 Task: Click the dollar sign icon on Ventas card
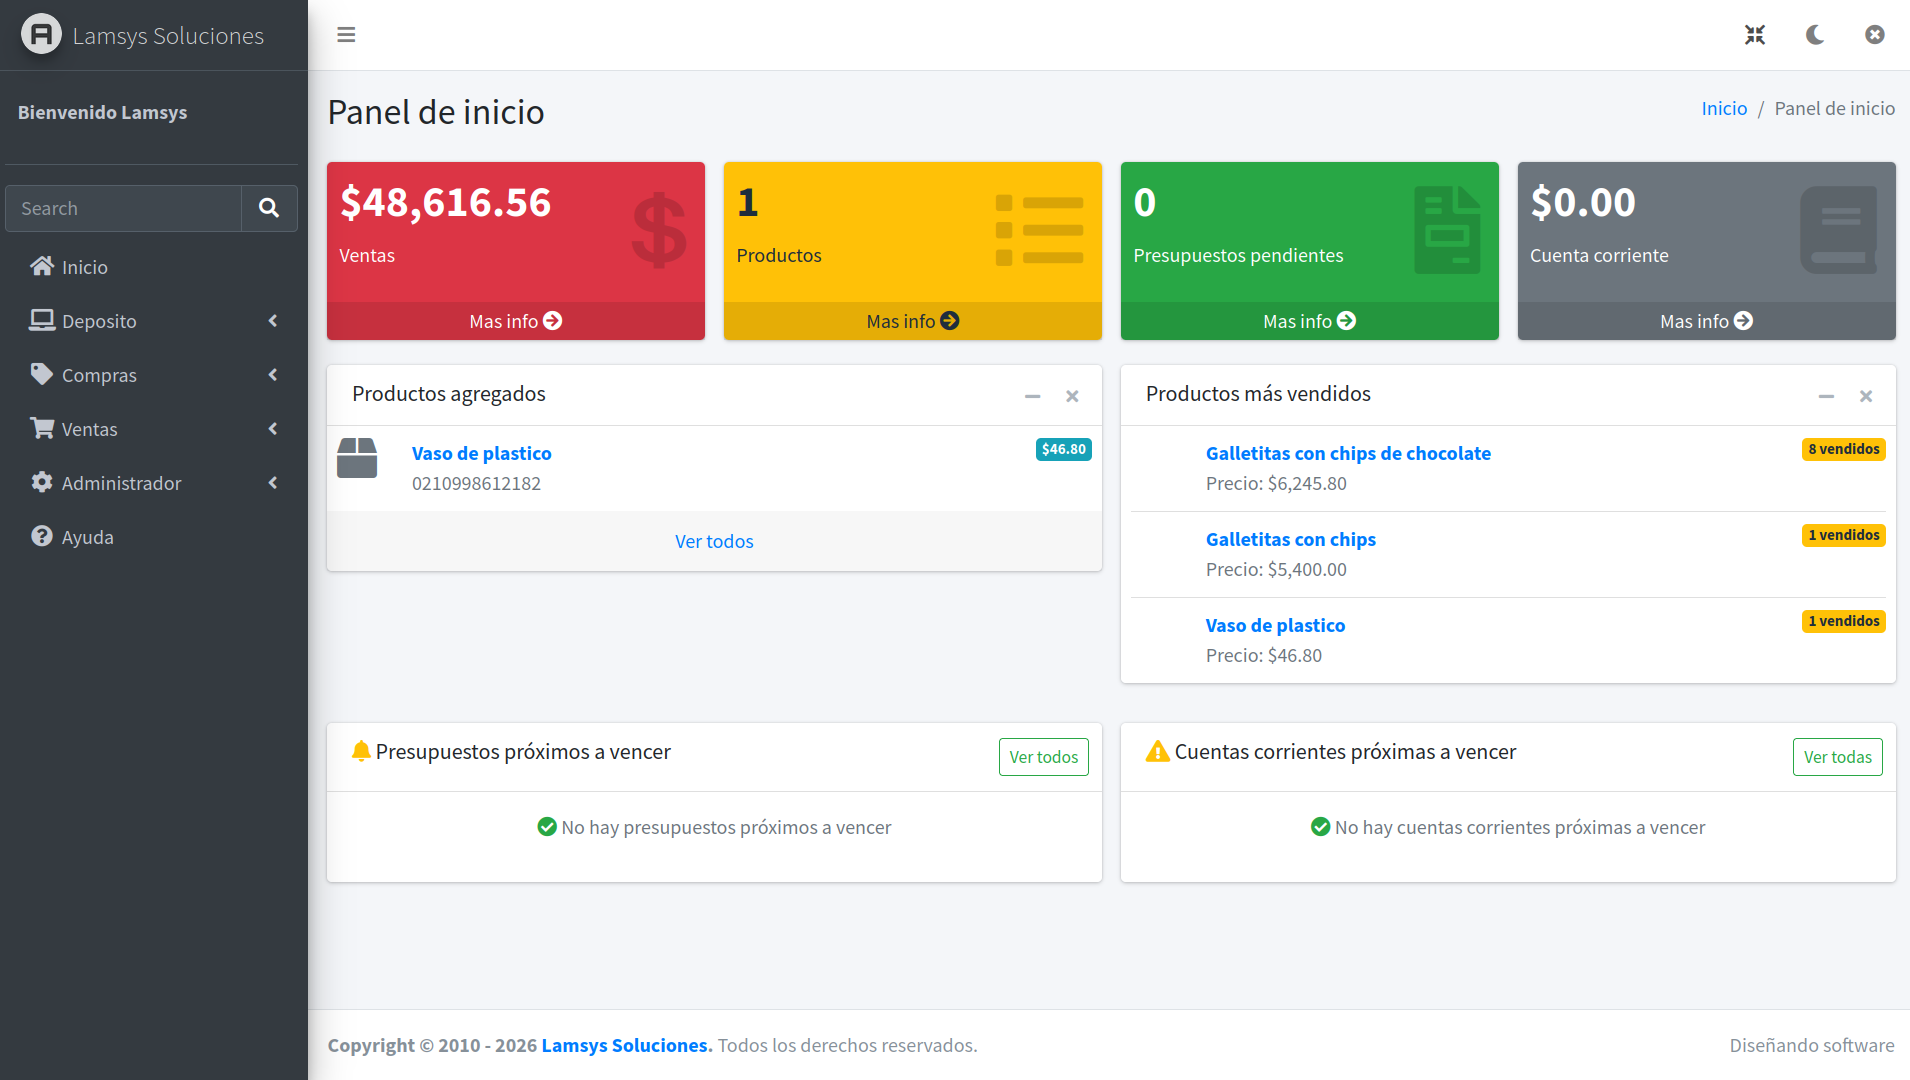click(659, 230)
